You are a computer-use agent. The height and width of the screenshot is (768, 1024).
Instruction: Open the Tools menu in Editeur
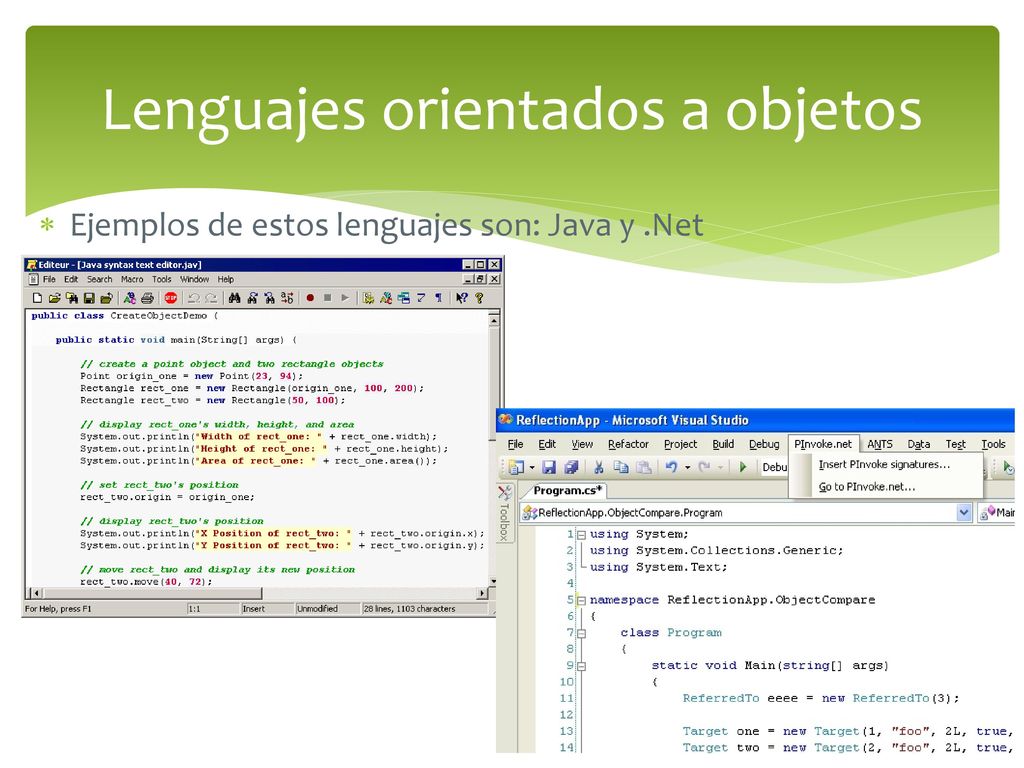(x=161, y=279)
